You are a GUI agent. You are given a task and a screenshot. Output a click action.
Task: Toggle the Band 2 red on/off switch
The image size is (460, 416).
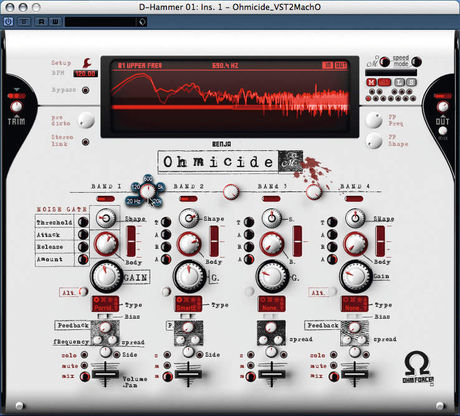[188, 199]
